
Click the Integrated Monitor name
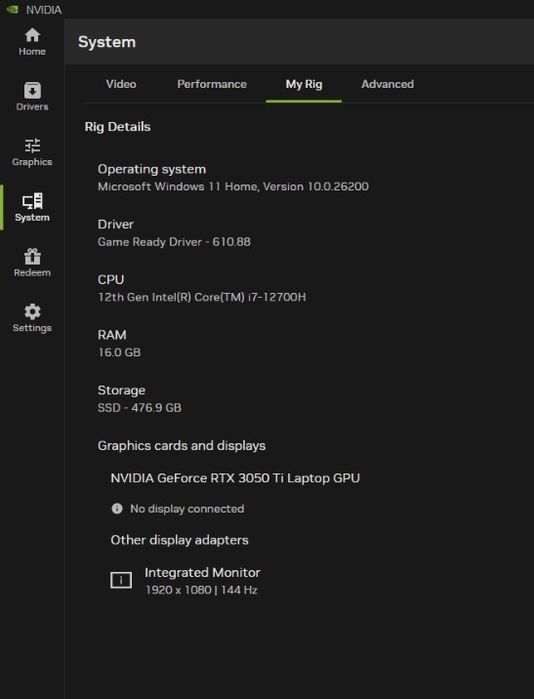(x=202, y=572)
